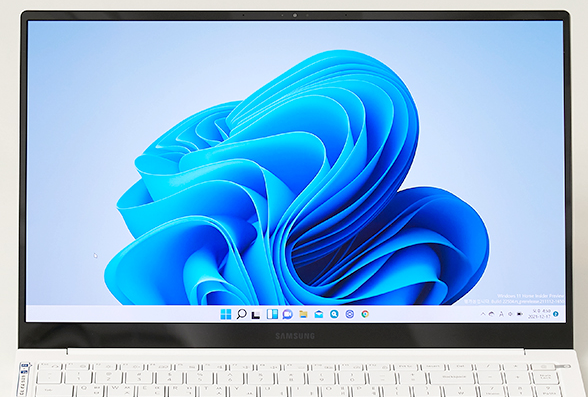588x397 pixels.
Task: Open the Widgets panel icon
Action: tap(272, 314)
